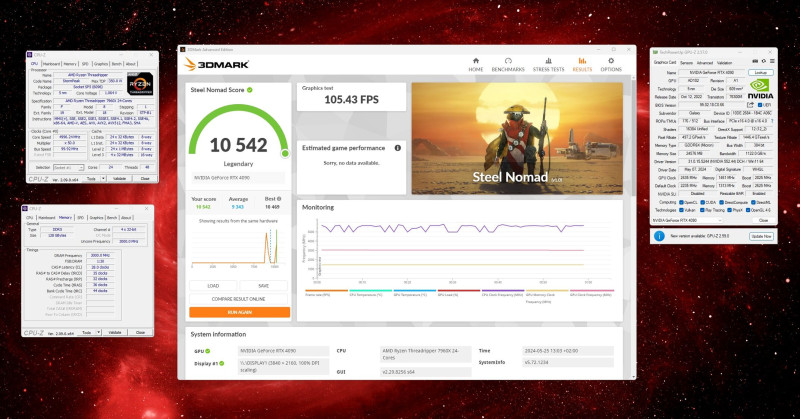This screenshot has height=419, width=800.
Task: Click purple CPU Clock Frequency legend swatch
Action: [503, 290]
